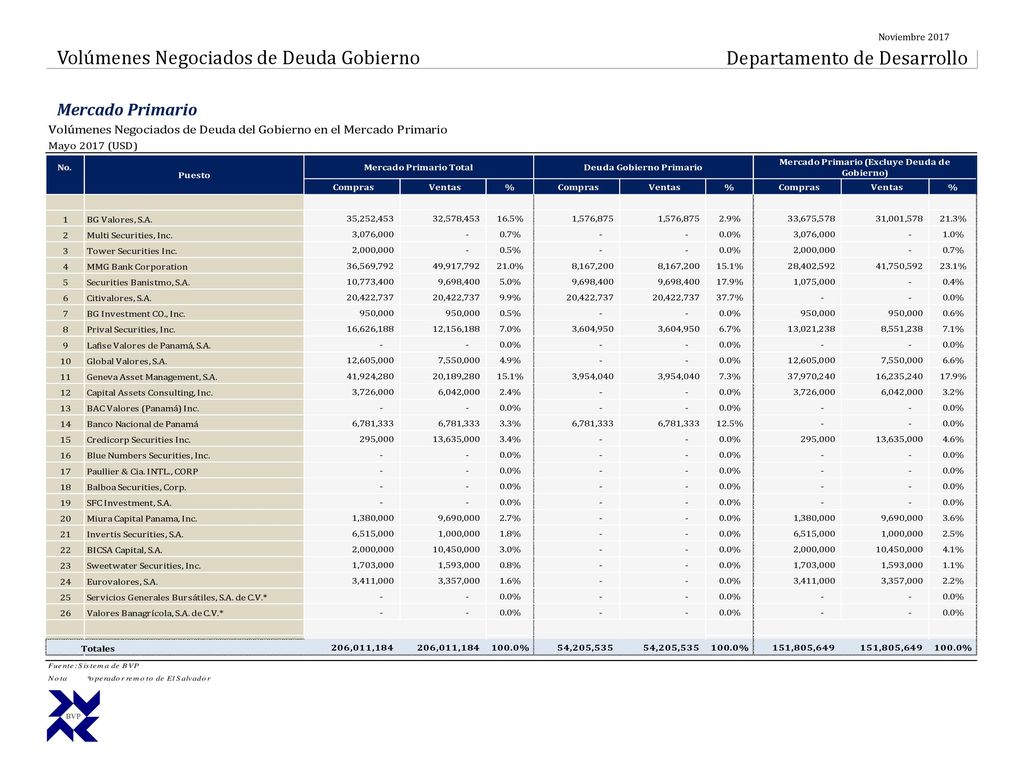This screenshot has height=768, width=1024.
Task: Click BG Valores total compras value 35,252,453
Action: pos(370,219)
